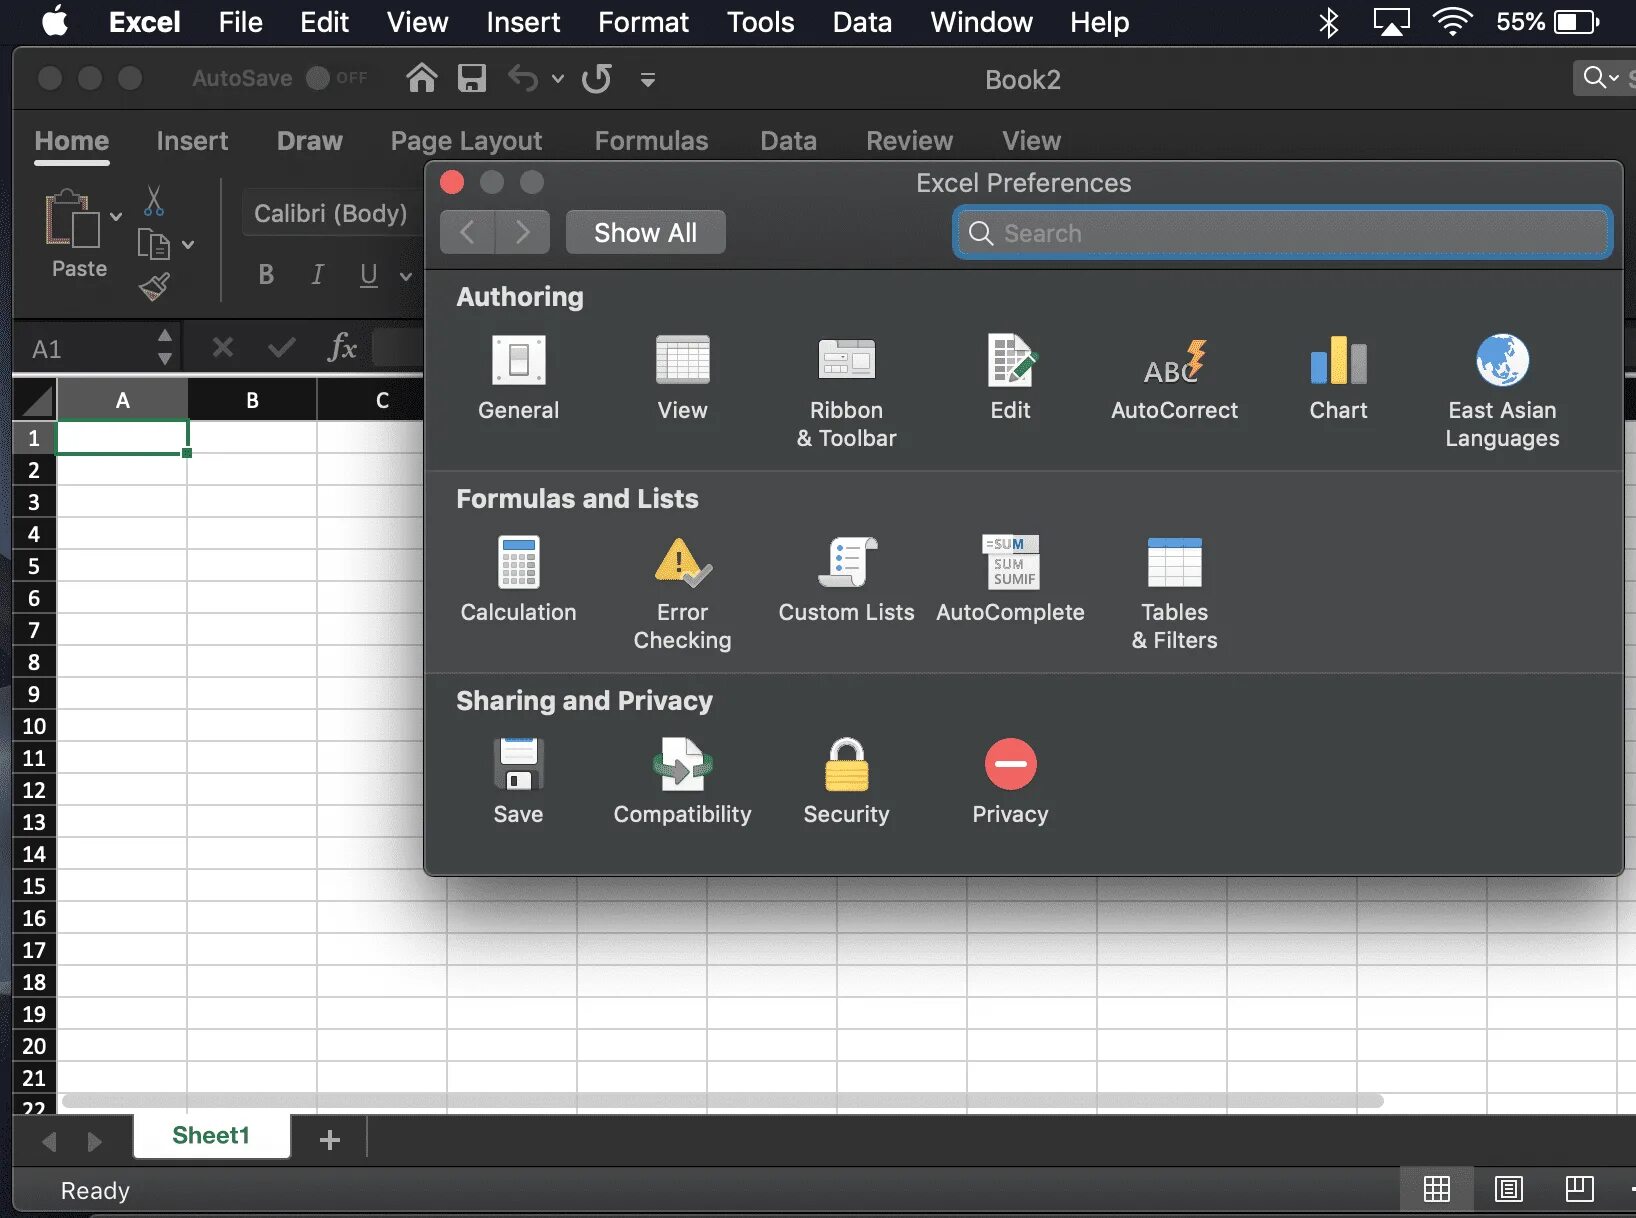Open the Page Layout ribbon tab
This screenshot has height=1218, width=1636.
tap(466, 141)
